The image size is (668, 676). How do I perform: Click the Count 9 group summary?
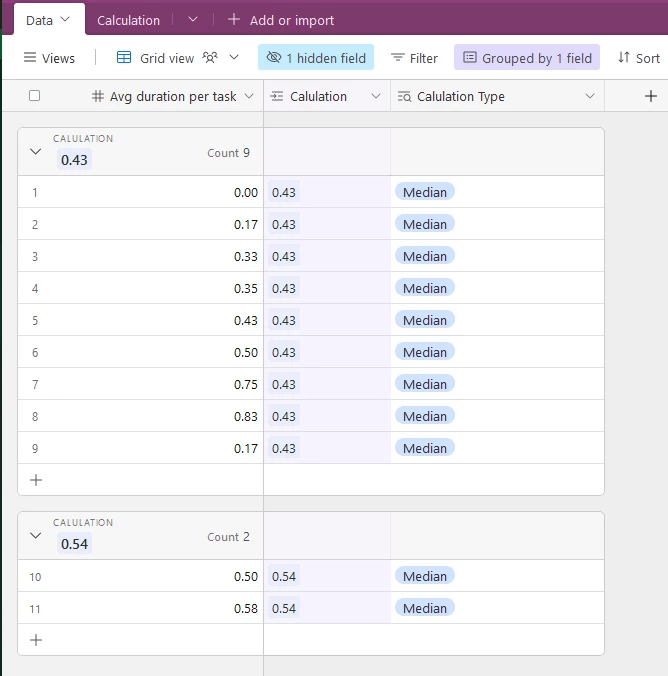(x=228, y=153)
